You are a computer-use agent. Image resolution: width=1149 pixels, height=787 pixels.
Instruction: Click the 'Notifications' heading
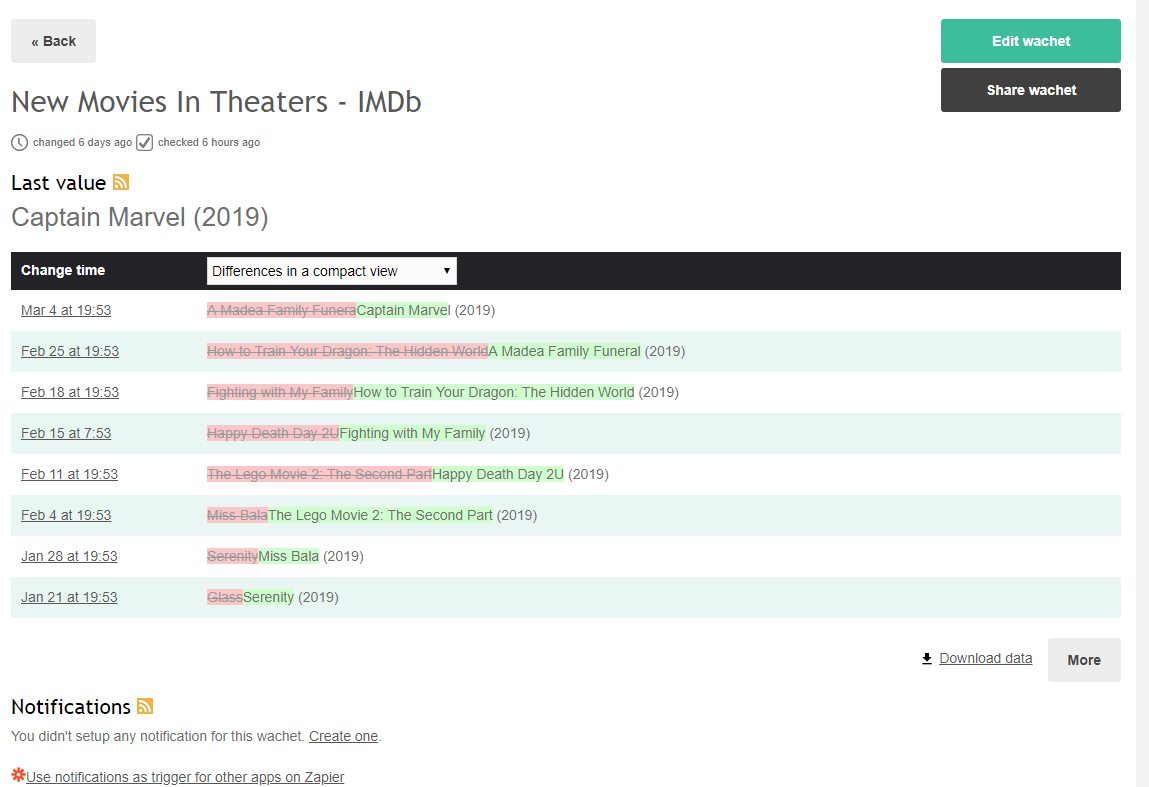point(71,706)
